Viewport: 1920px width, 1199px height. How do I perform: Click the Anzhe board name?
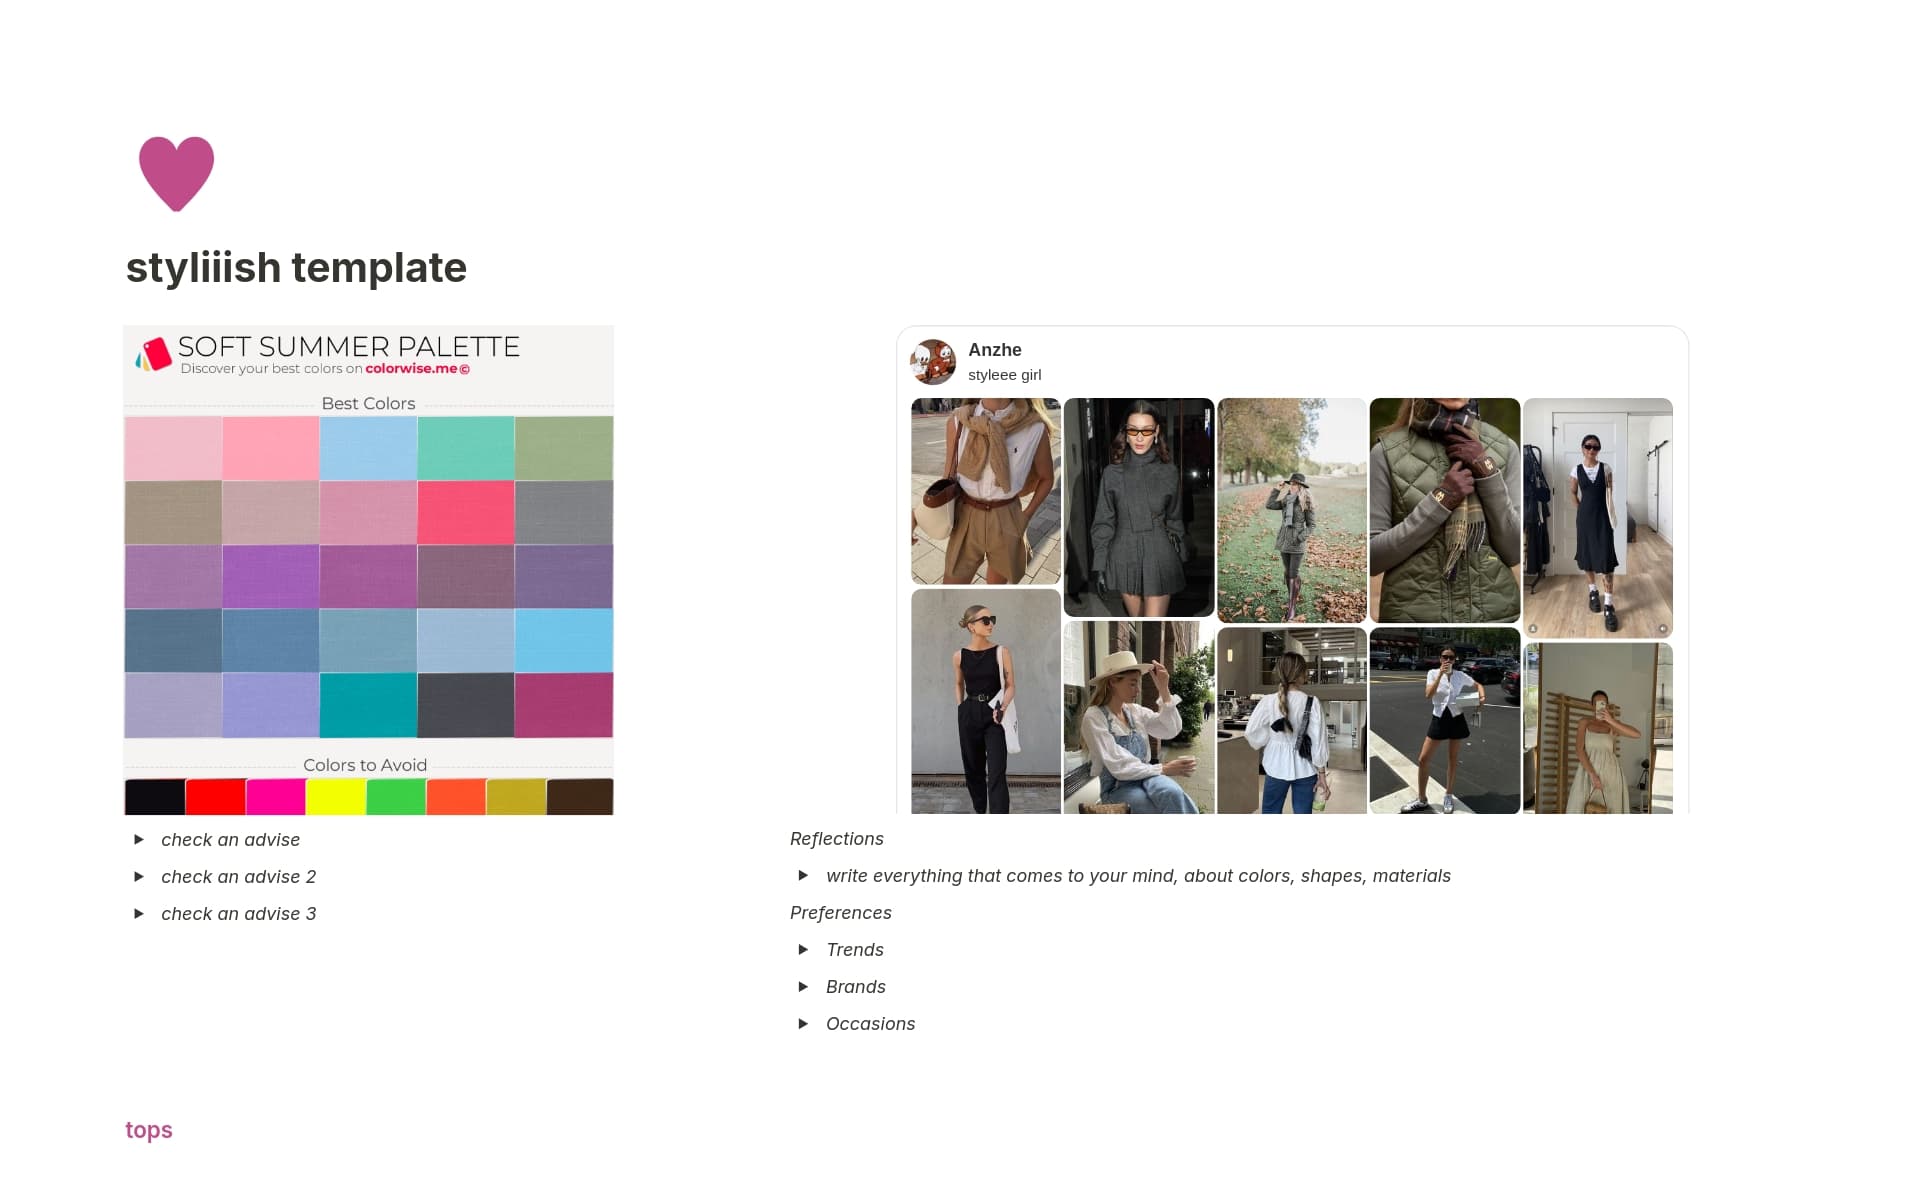point(994,350)
